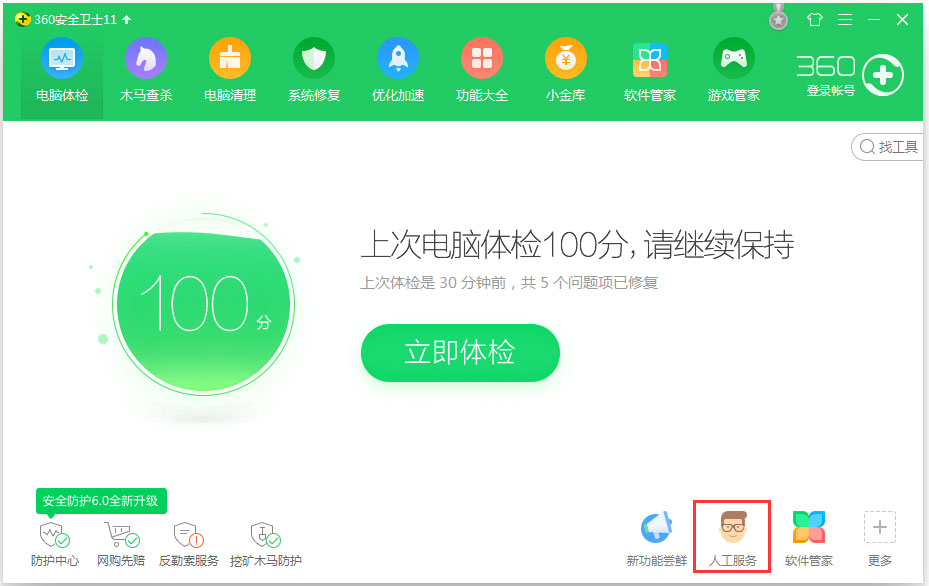
Task: Open the hamburger main menu
Action: point(845,18)
